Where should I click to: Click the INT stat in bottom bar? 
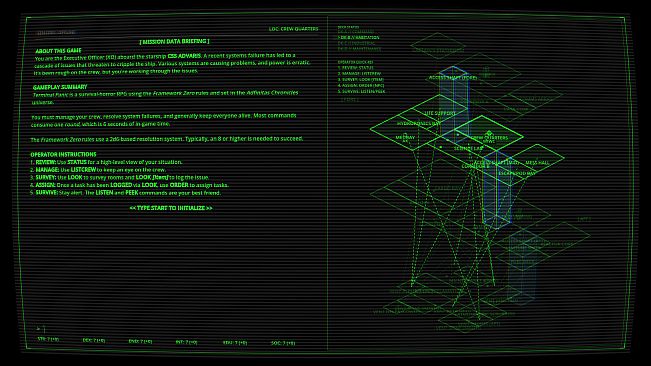(x=186, y=342)
